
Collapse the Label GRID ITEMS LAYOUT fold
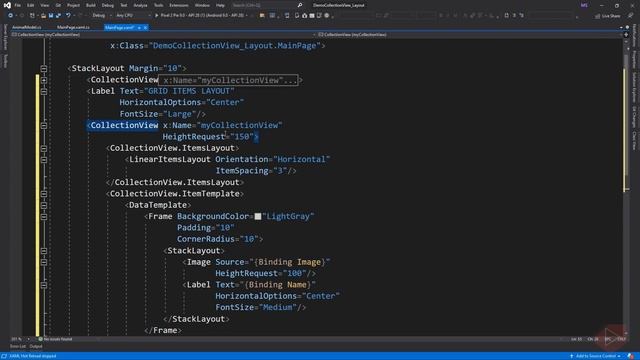tap(44, 91)
